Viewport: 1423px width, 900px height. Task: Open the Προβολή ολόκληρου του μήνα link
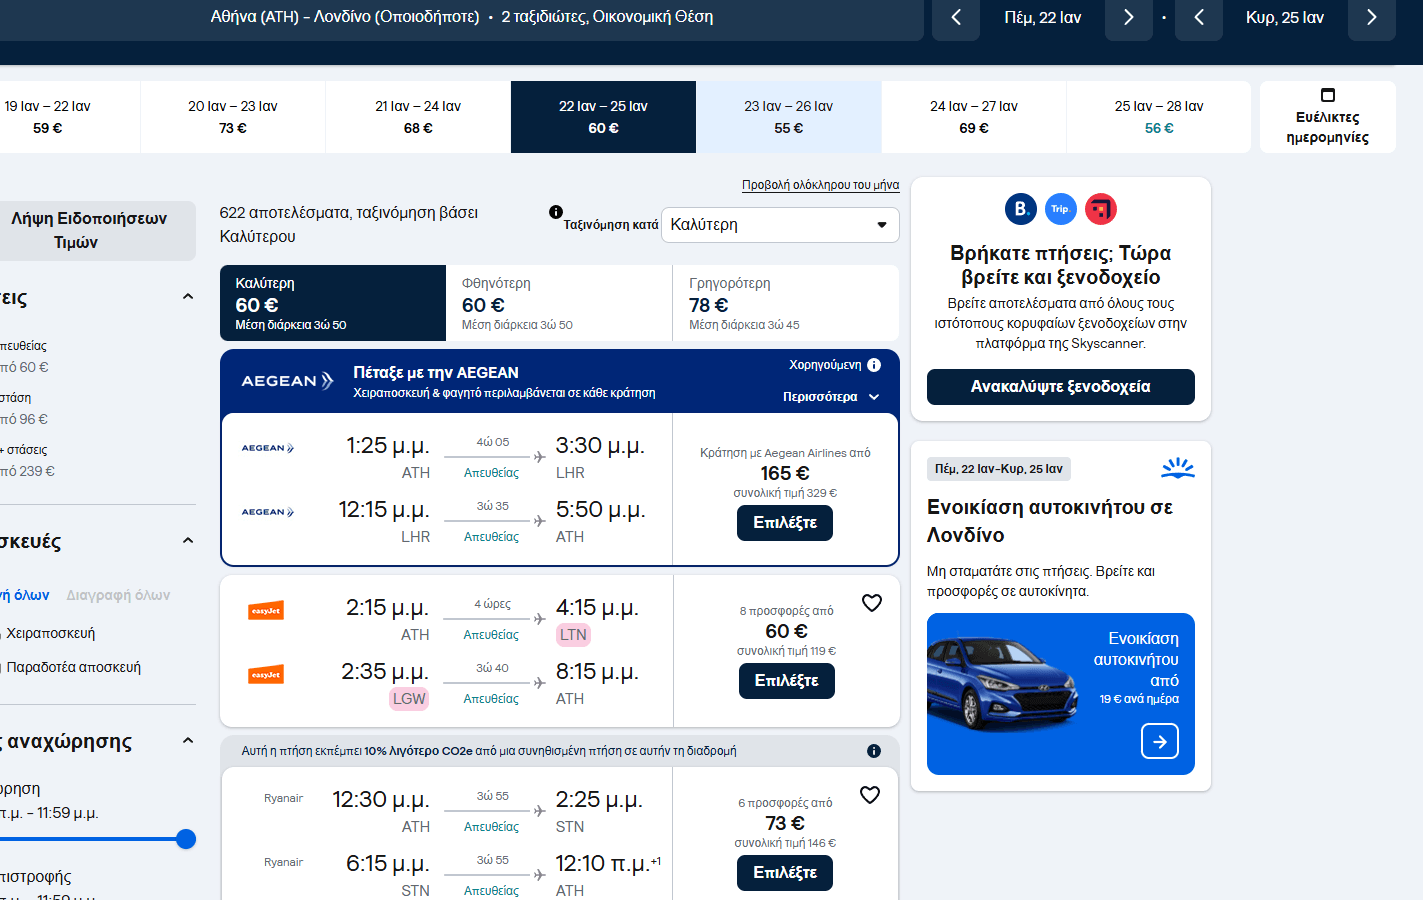click(x=820, y=185)
